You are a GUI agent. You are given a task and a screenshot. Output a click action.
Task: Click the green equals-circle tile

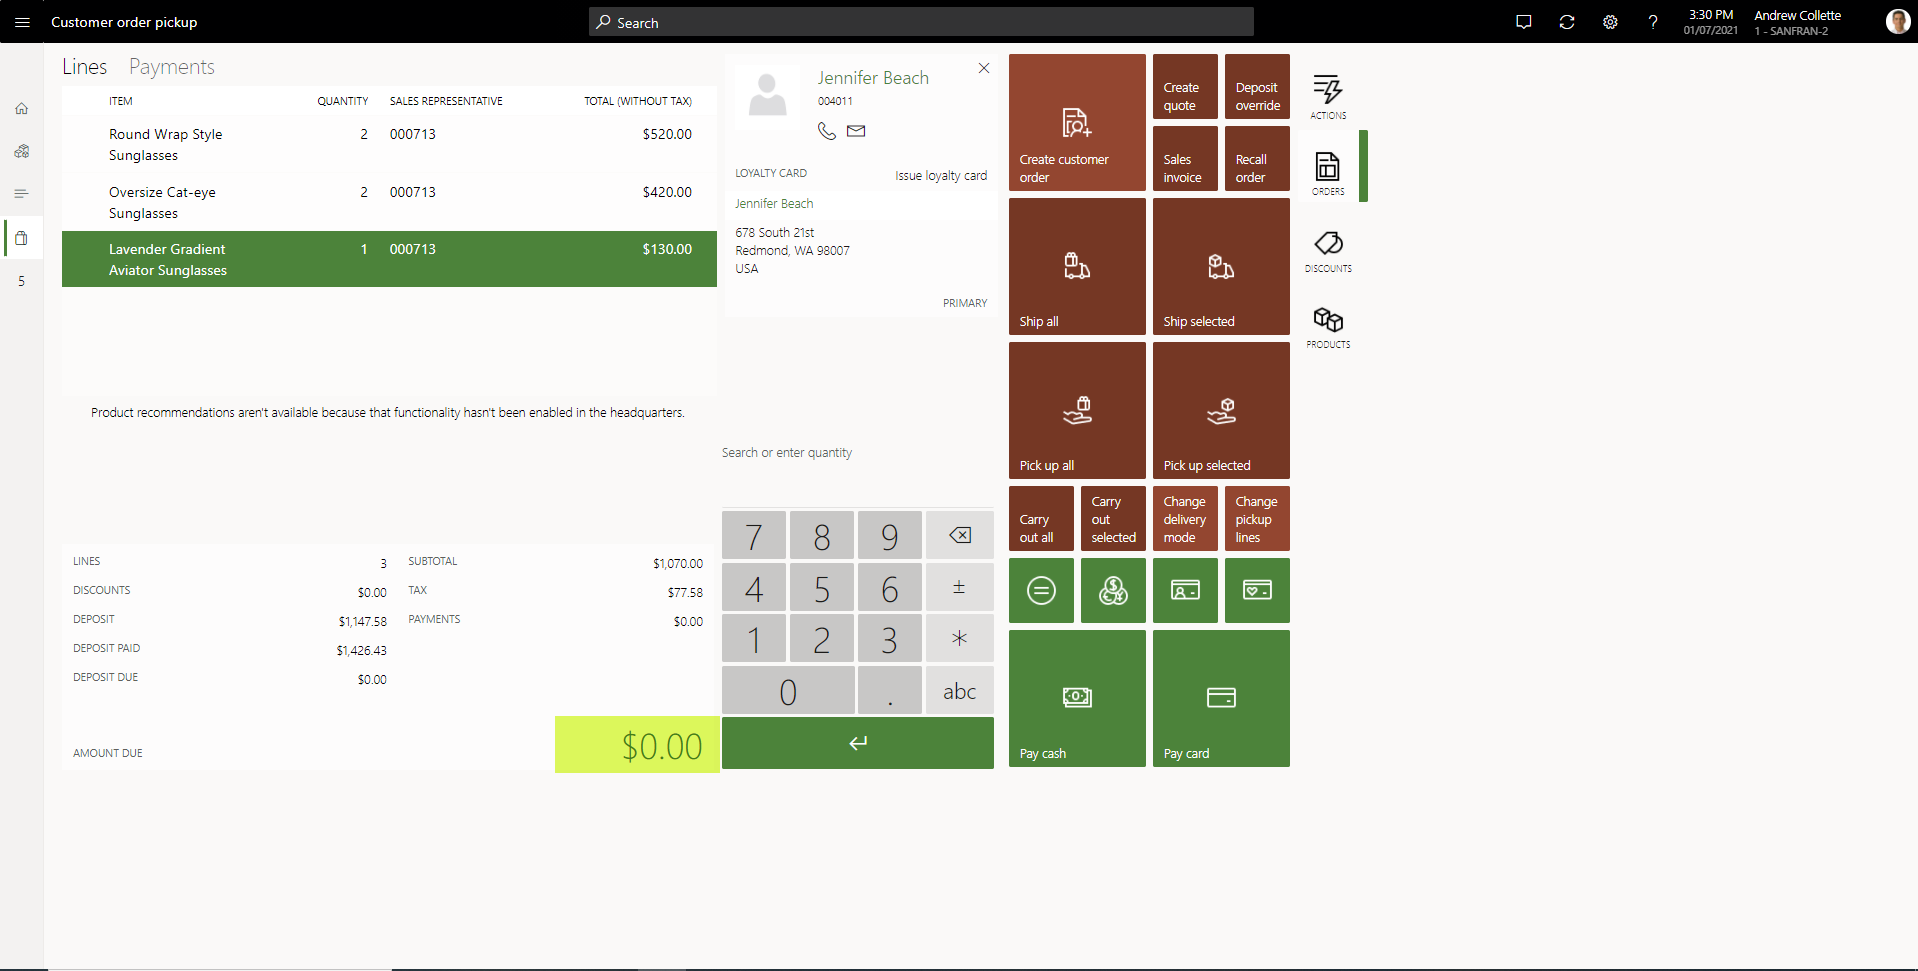tap(1041, 590)
